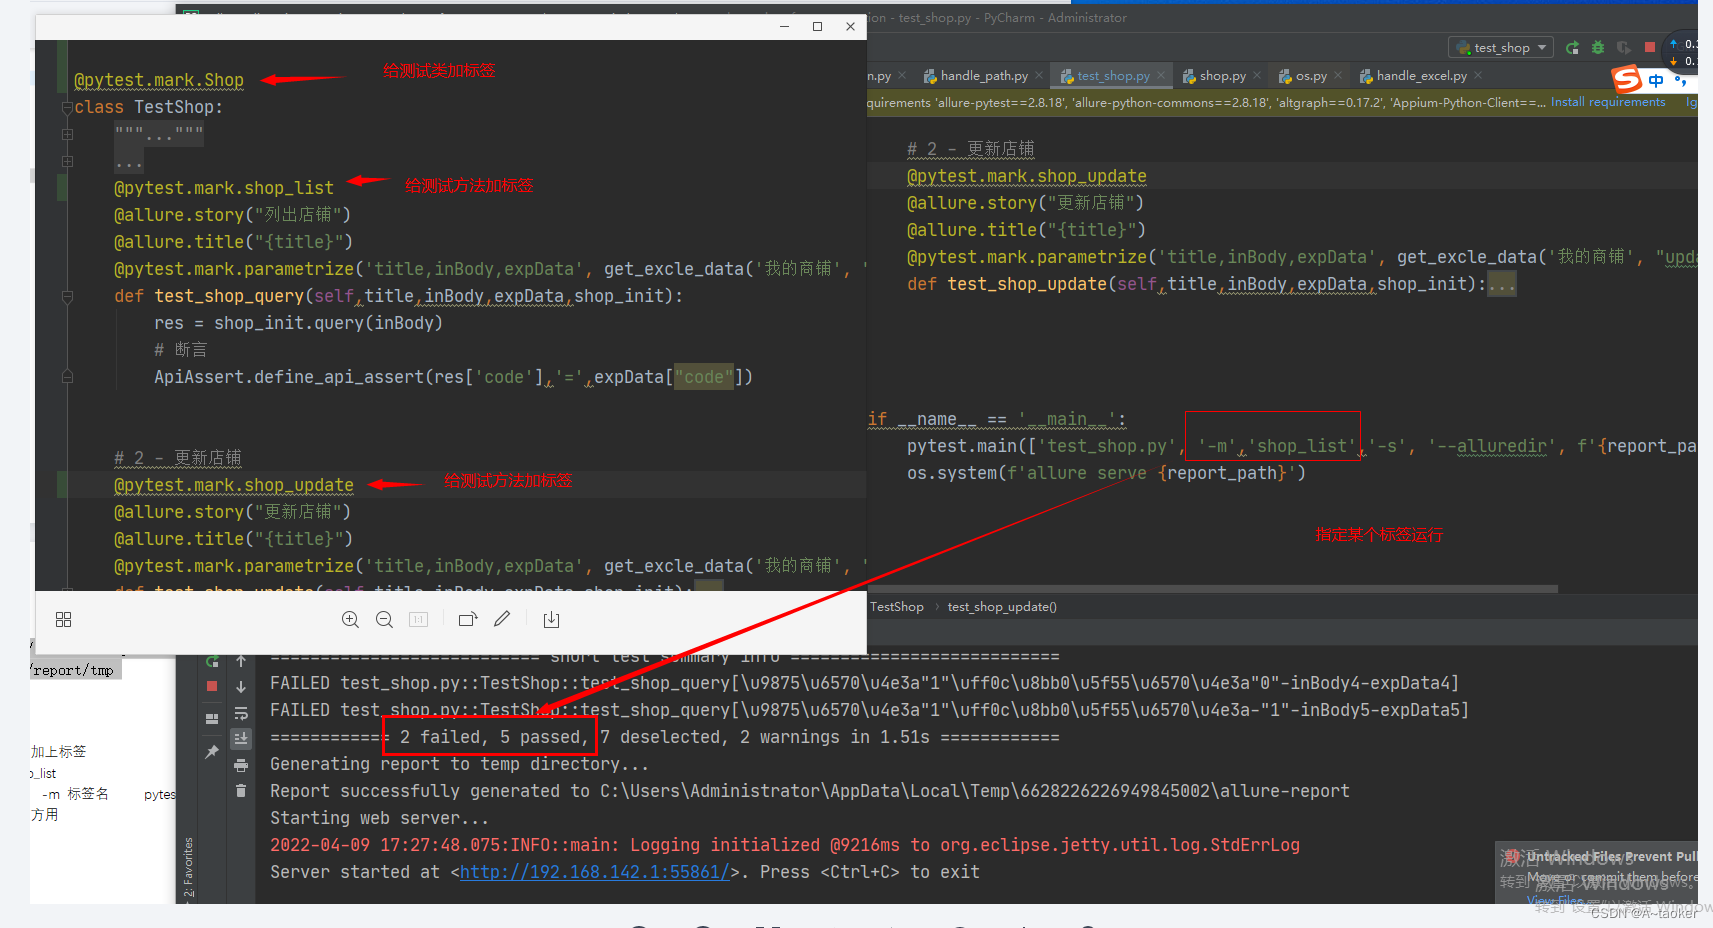Click the Sogou input method S icon

coord(1627,78)
